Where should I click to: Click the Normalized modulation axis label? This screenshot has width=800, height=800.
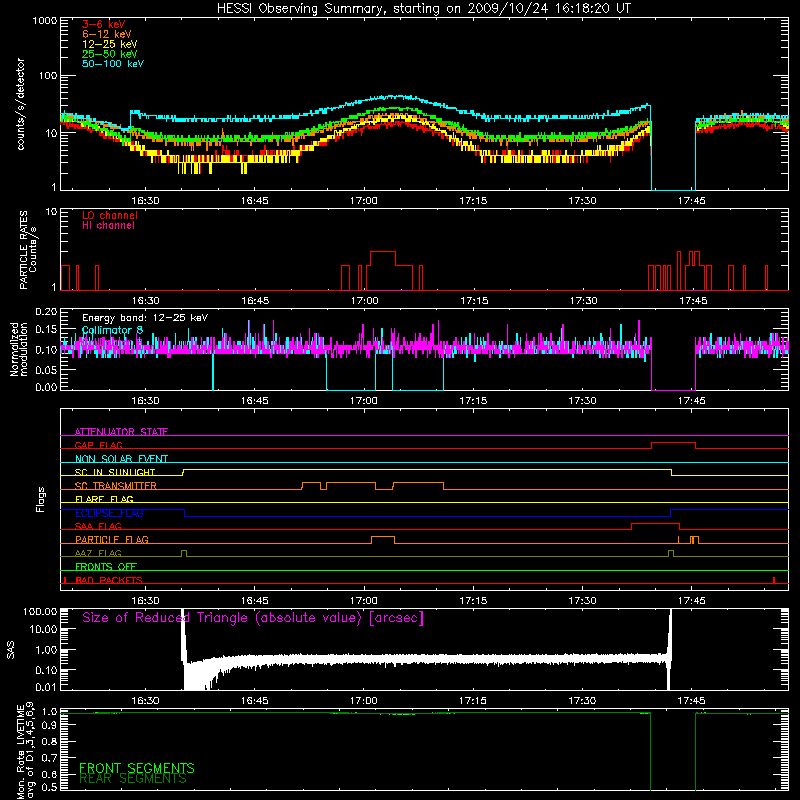tap(19, 349)
